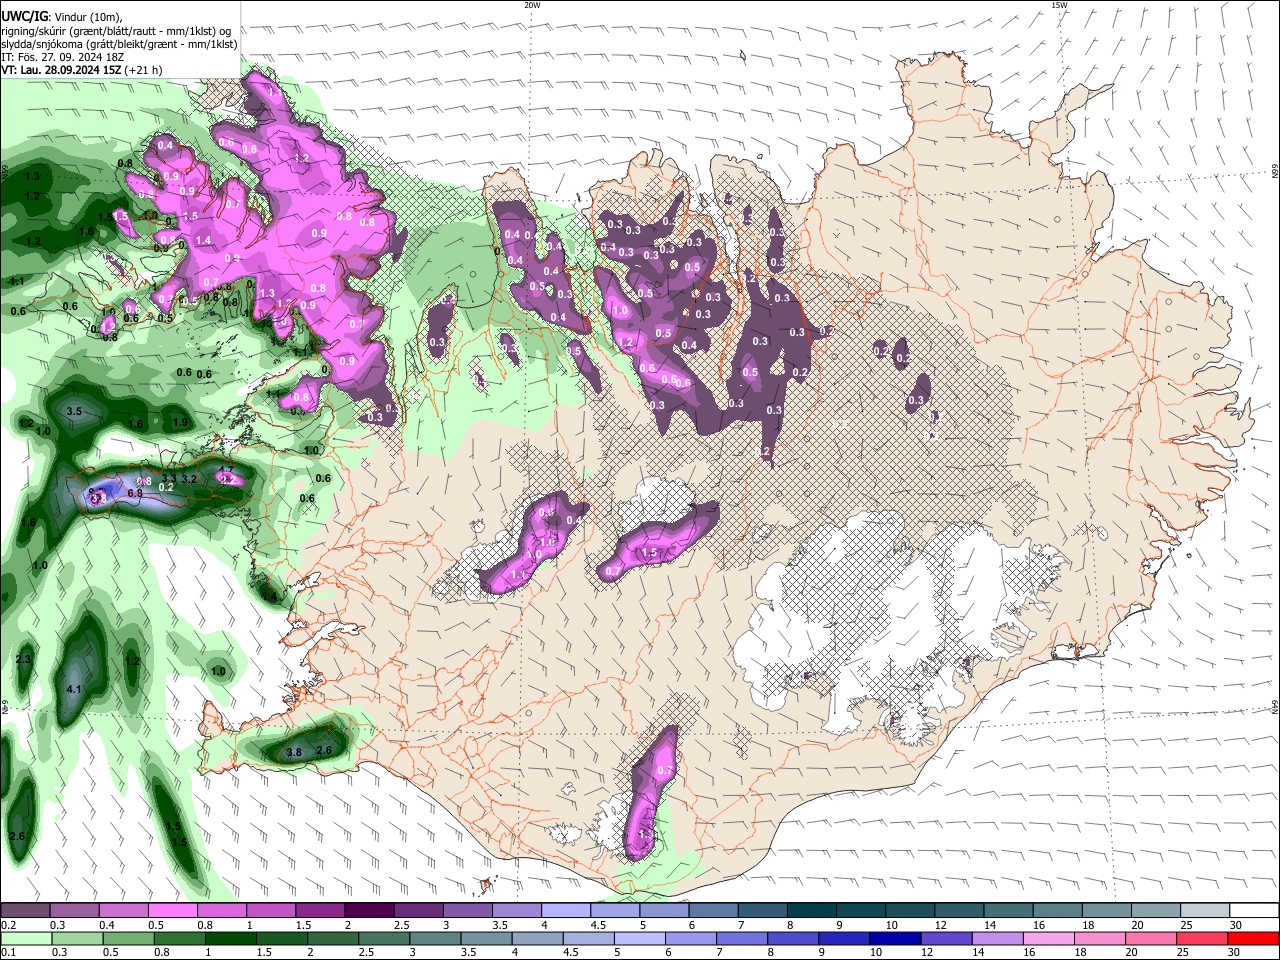Click the darkest green 1 rain legend swatch
This screenshot has width=1280, height=960.
pos(230,939)
